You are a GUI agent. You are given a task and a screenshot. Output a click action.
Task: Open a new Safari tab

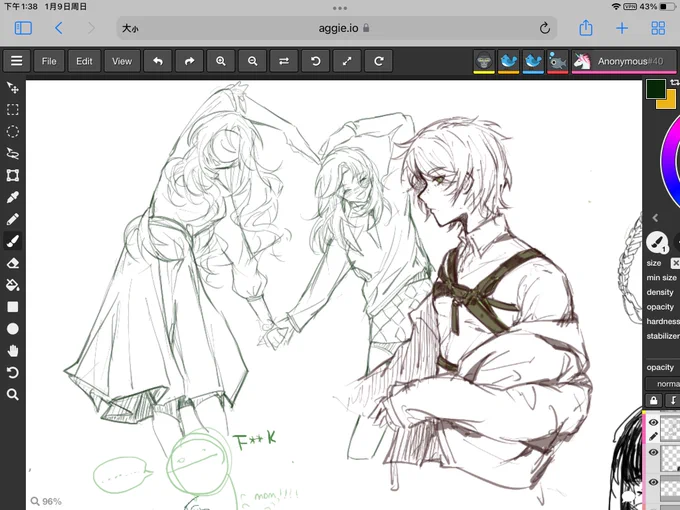coord(622,28)
